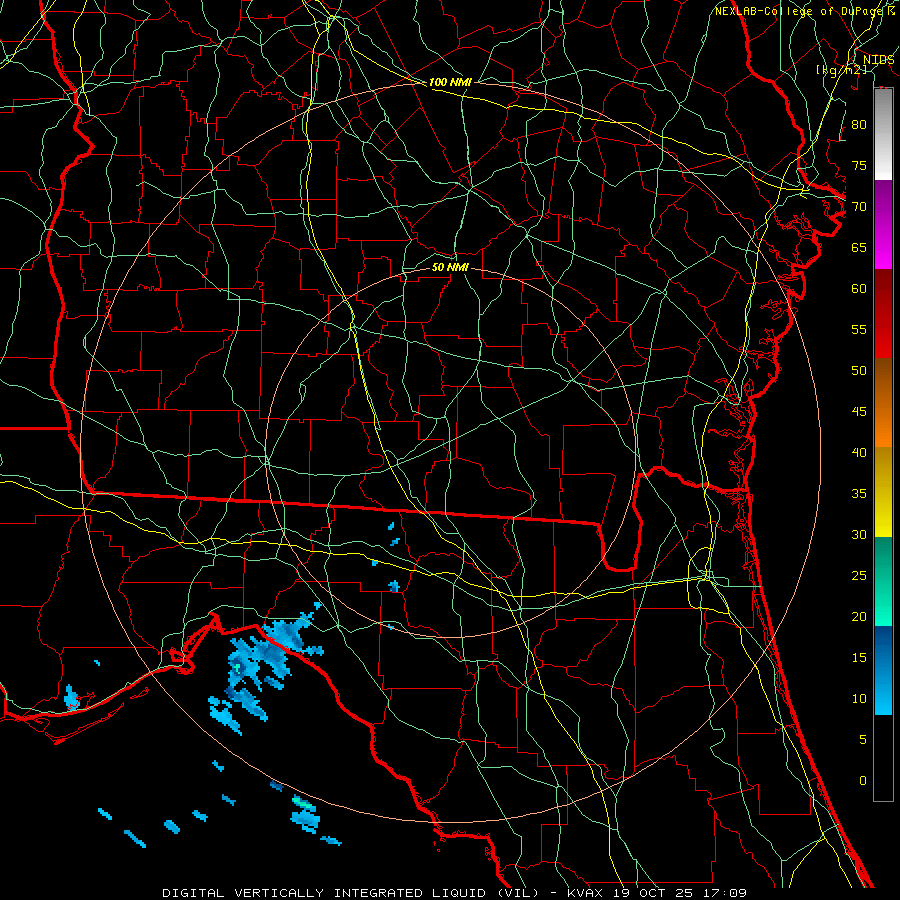Click the KVAX 19 OCT 25 17:09 timestamp
Screen dimensions: 900x900
point(657,893)
